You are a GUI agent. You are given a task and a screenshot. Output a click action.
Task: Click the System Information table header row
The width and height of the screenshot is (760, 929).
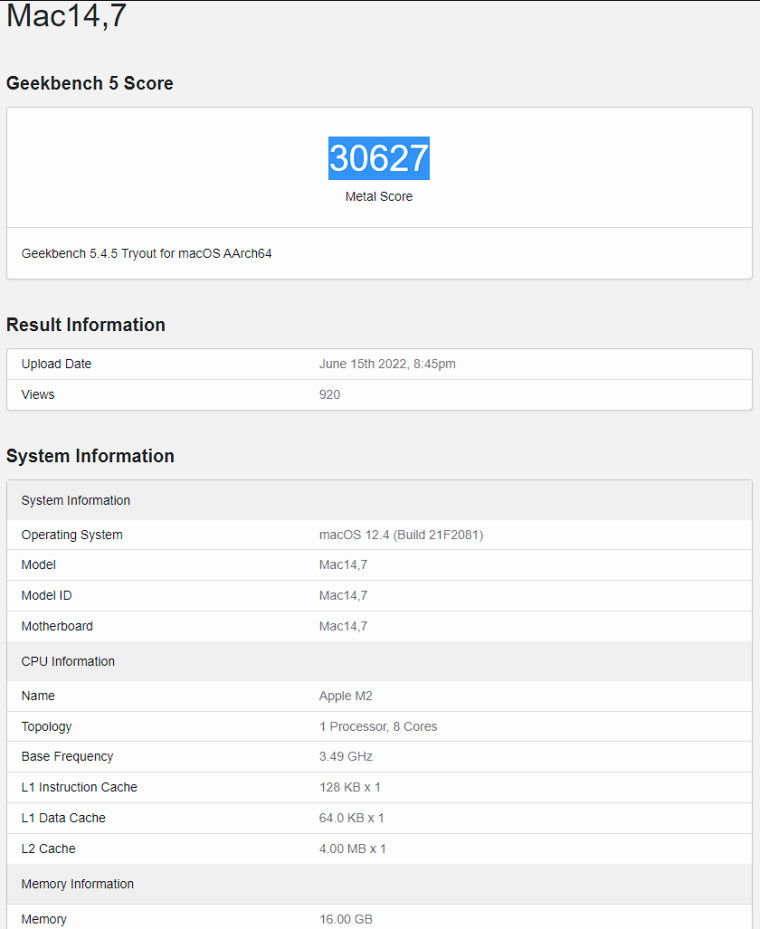379,501
